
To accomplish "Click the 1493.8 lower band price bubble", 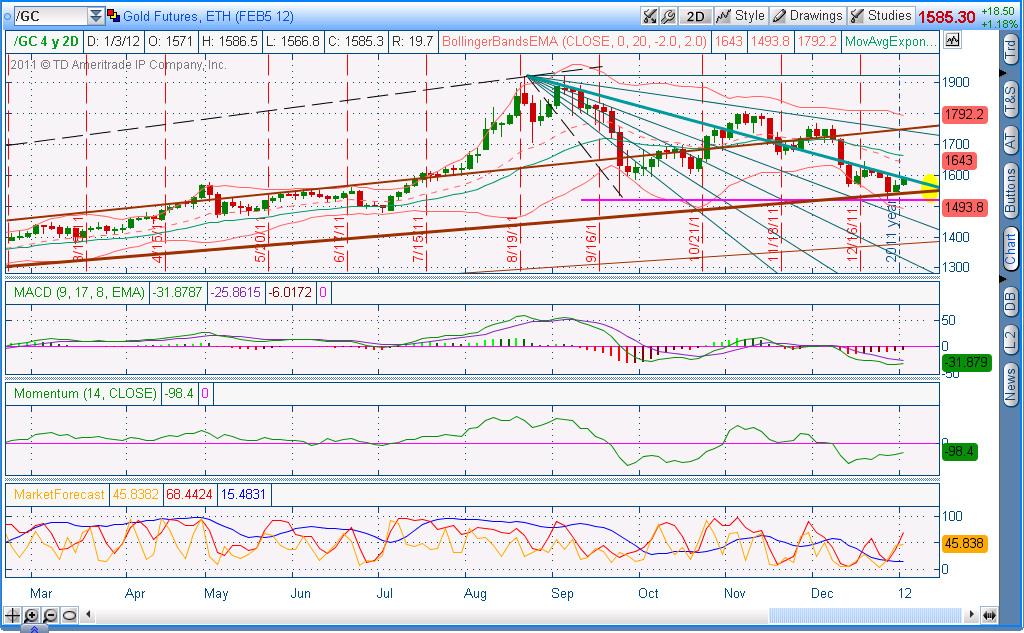I will pos(964,208).
